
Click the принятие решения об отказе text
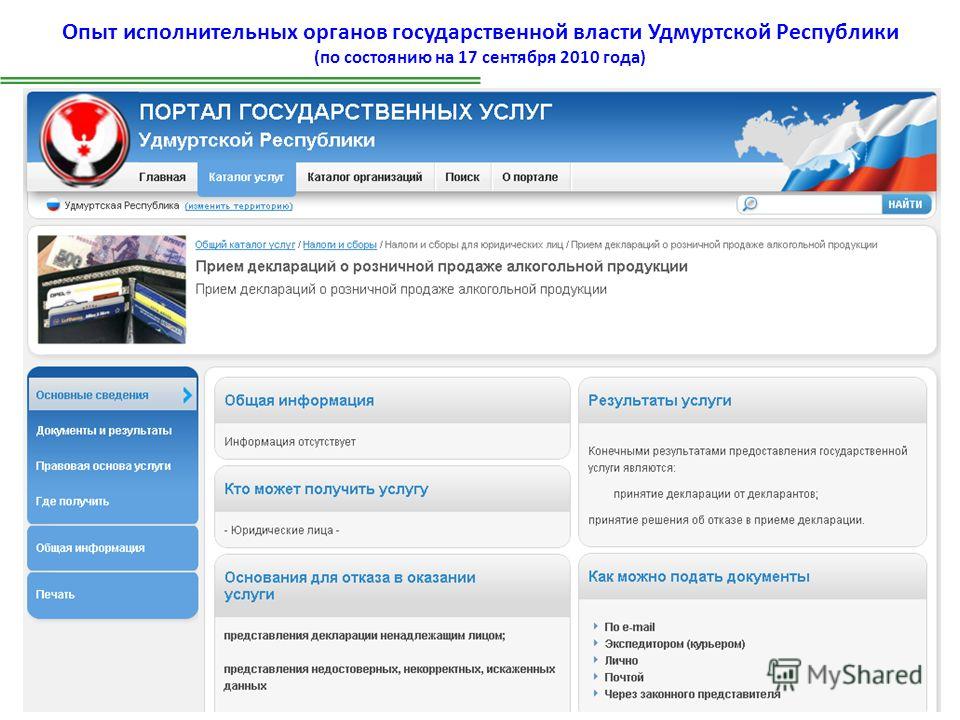pyautogui.click(x=726, y=520)
